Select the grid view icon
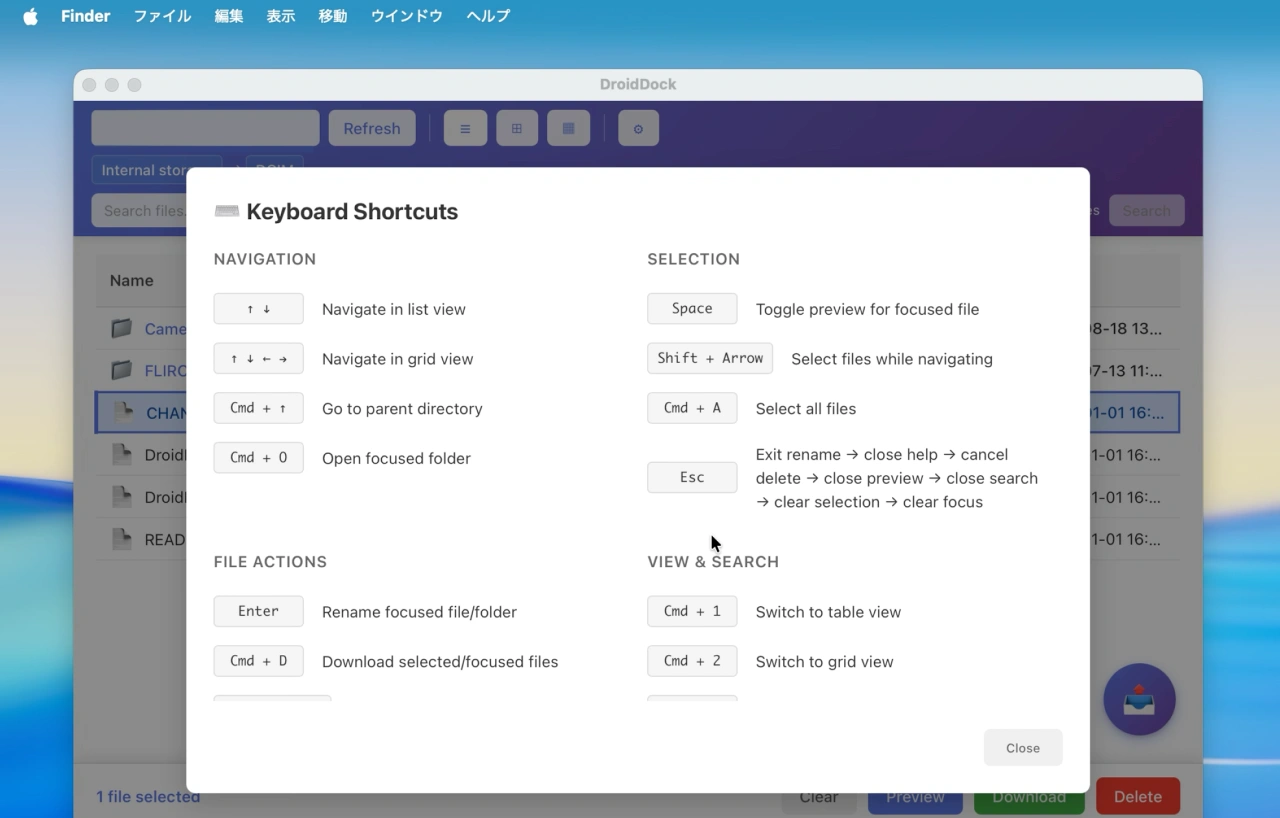 517,128
